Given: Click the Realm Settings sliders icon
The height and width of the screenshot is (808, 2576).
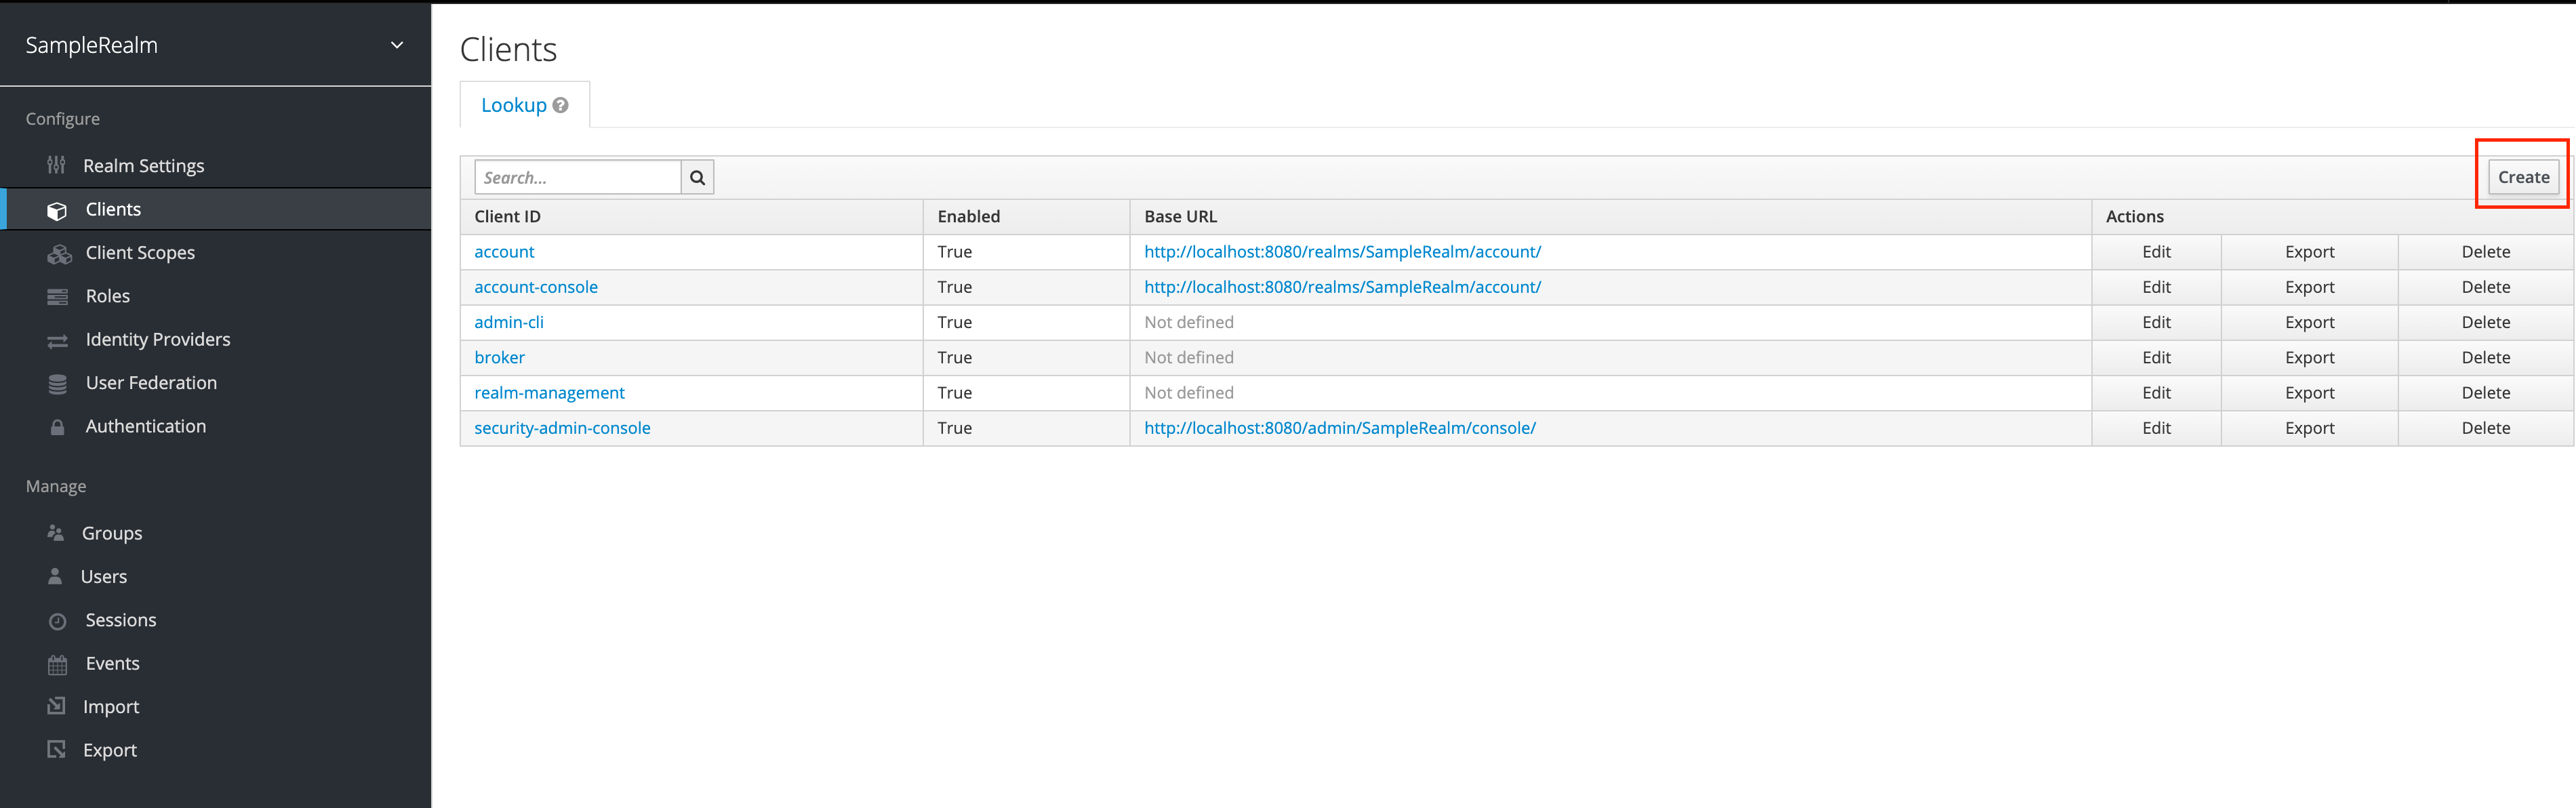Looking at the screenshot, I should 56,165.
